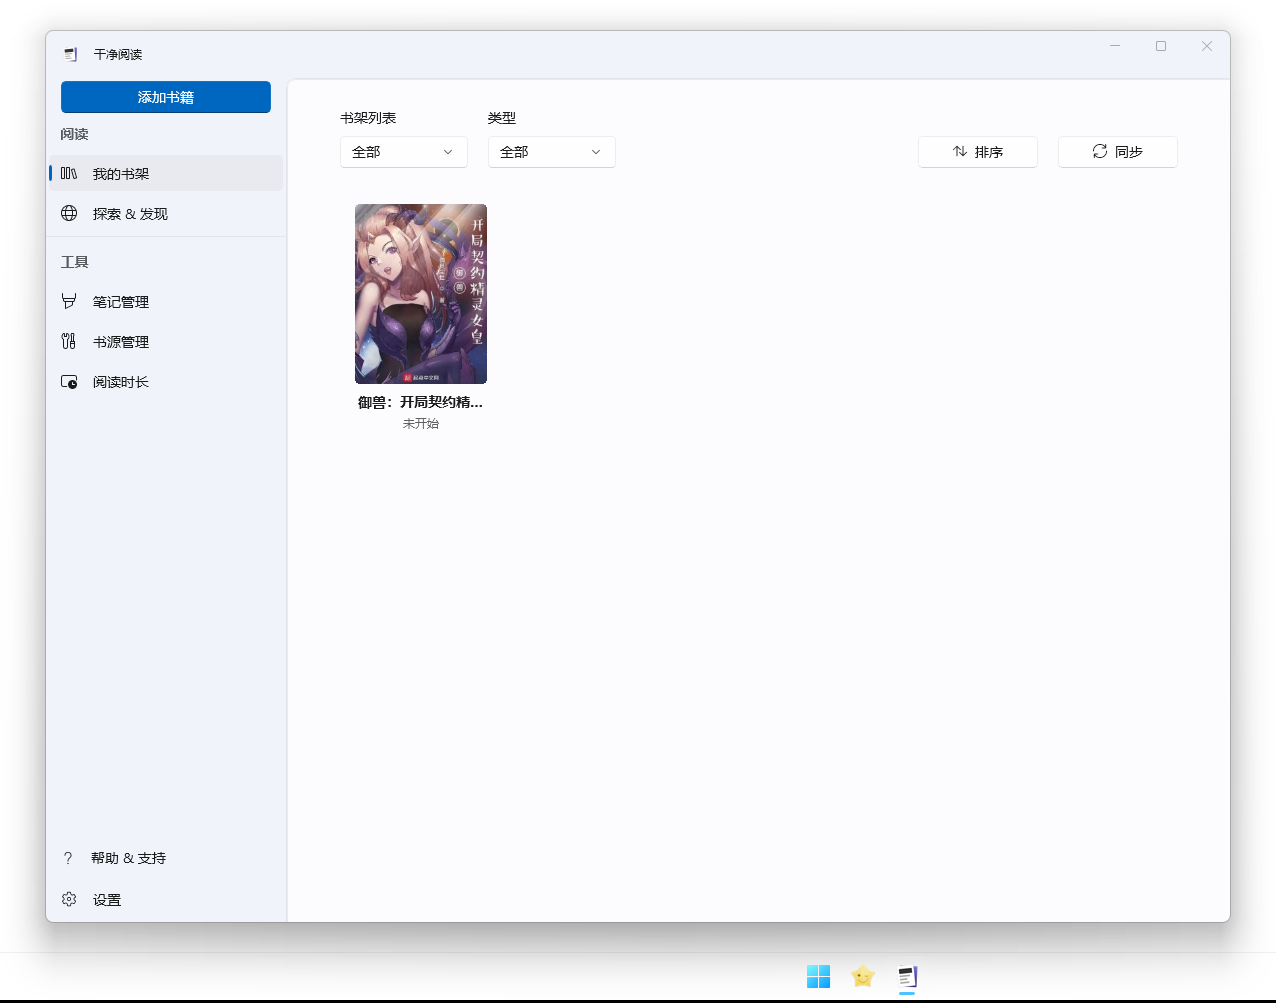Open the 御兽：开局契约精灵女皇 book cover
Image resolution: width=1276 pixels, height=1003 pixels.
[x=420, y=293]
